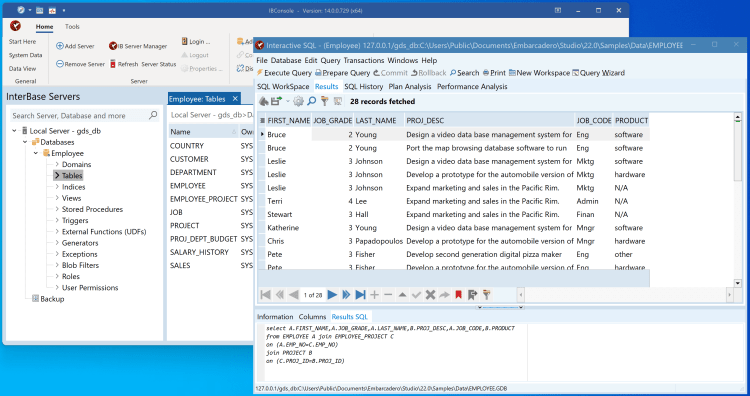750x396 pixels.
Task: Collapse the Employee database node
Action: (x=36, y=154)
